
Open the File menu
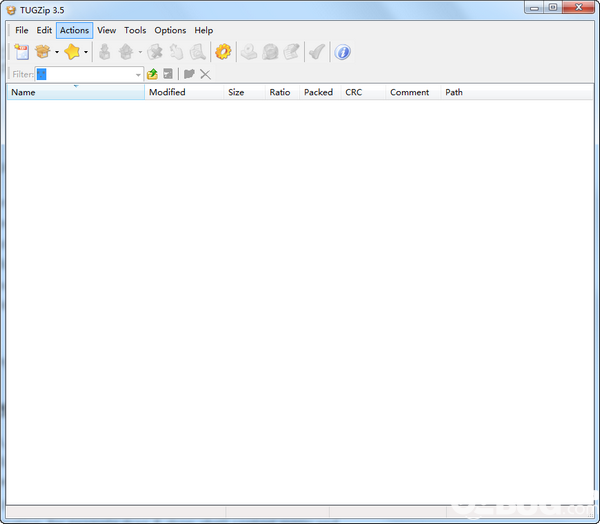(21, 30)
